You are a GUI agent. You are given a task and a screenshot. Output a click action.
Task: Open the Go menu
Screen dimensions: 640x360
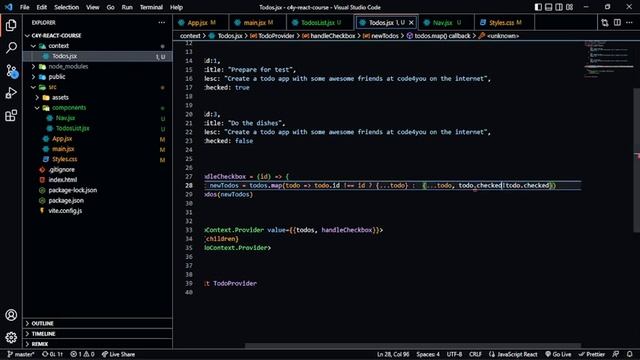[111, 7]
